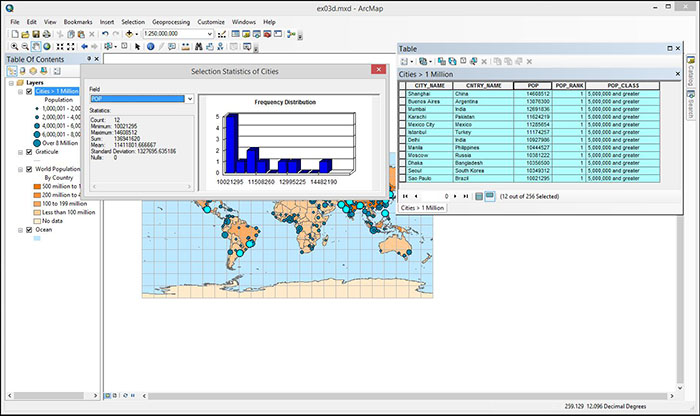Click the POP column header

pos(533,86)
